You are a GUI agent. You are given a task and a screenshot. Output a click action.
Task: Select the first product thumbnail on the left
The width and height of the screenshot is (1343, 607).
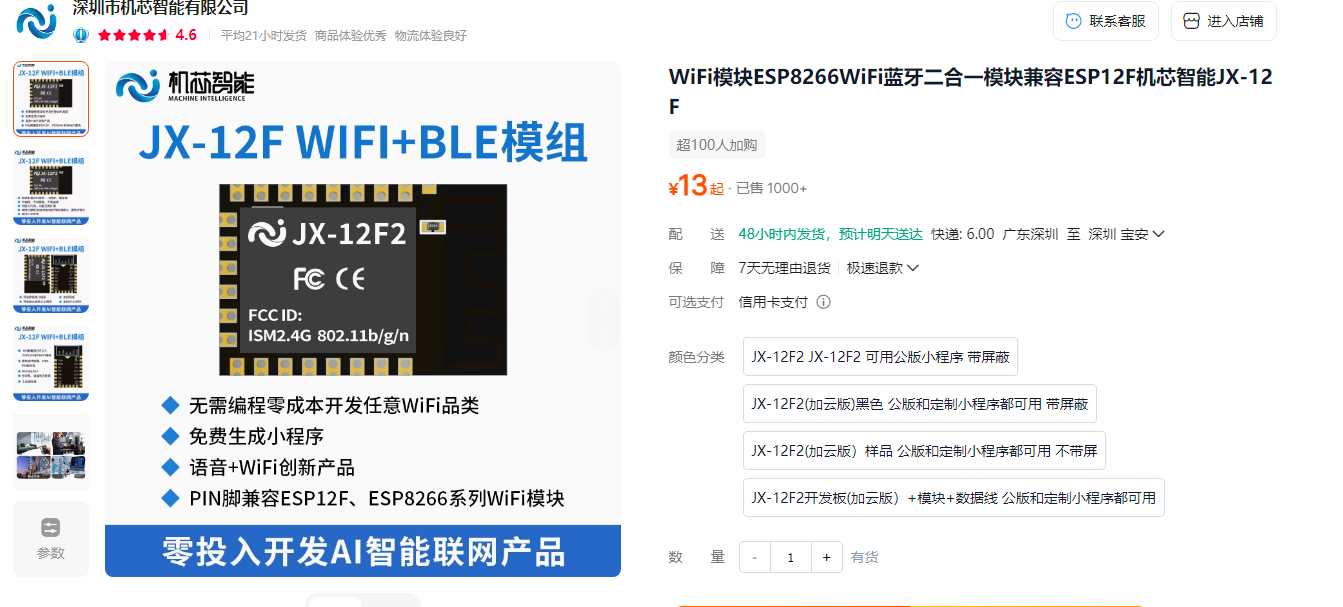(50, 98)
